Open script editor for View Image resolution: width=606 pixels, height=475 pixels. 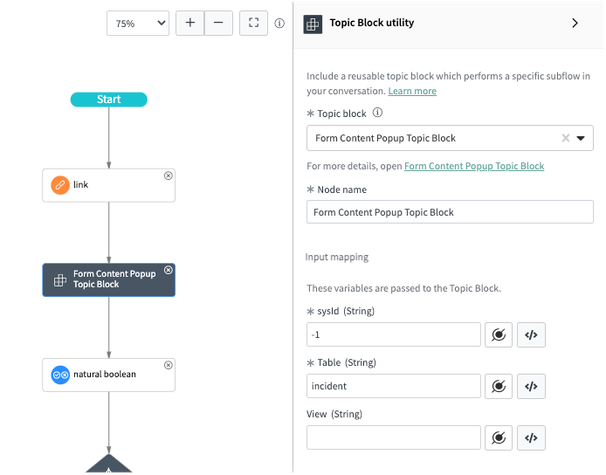pyautogui.click(x=531, y=438)
